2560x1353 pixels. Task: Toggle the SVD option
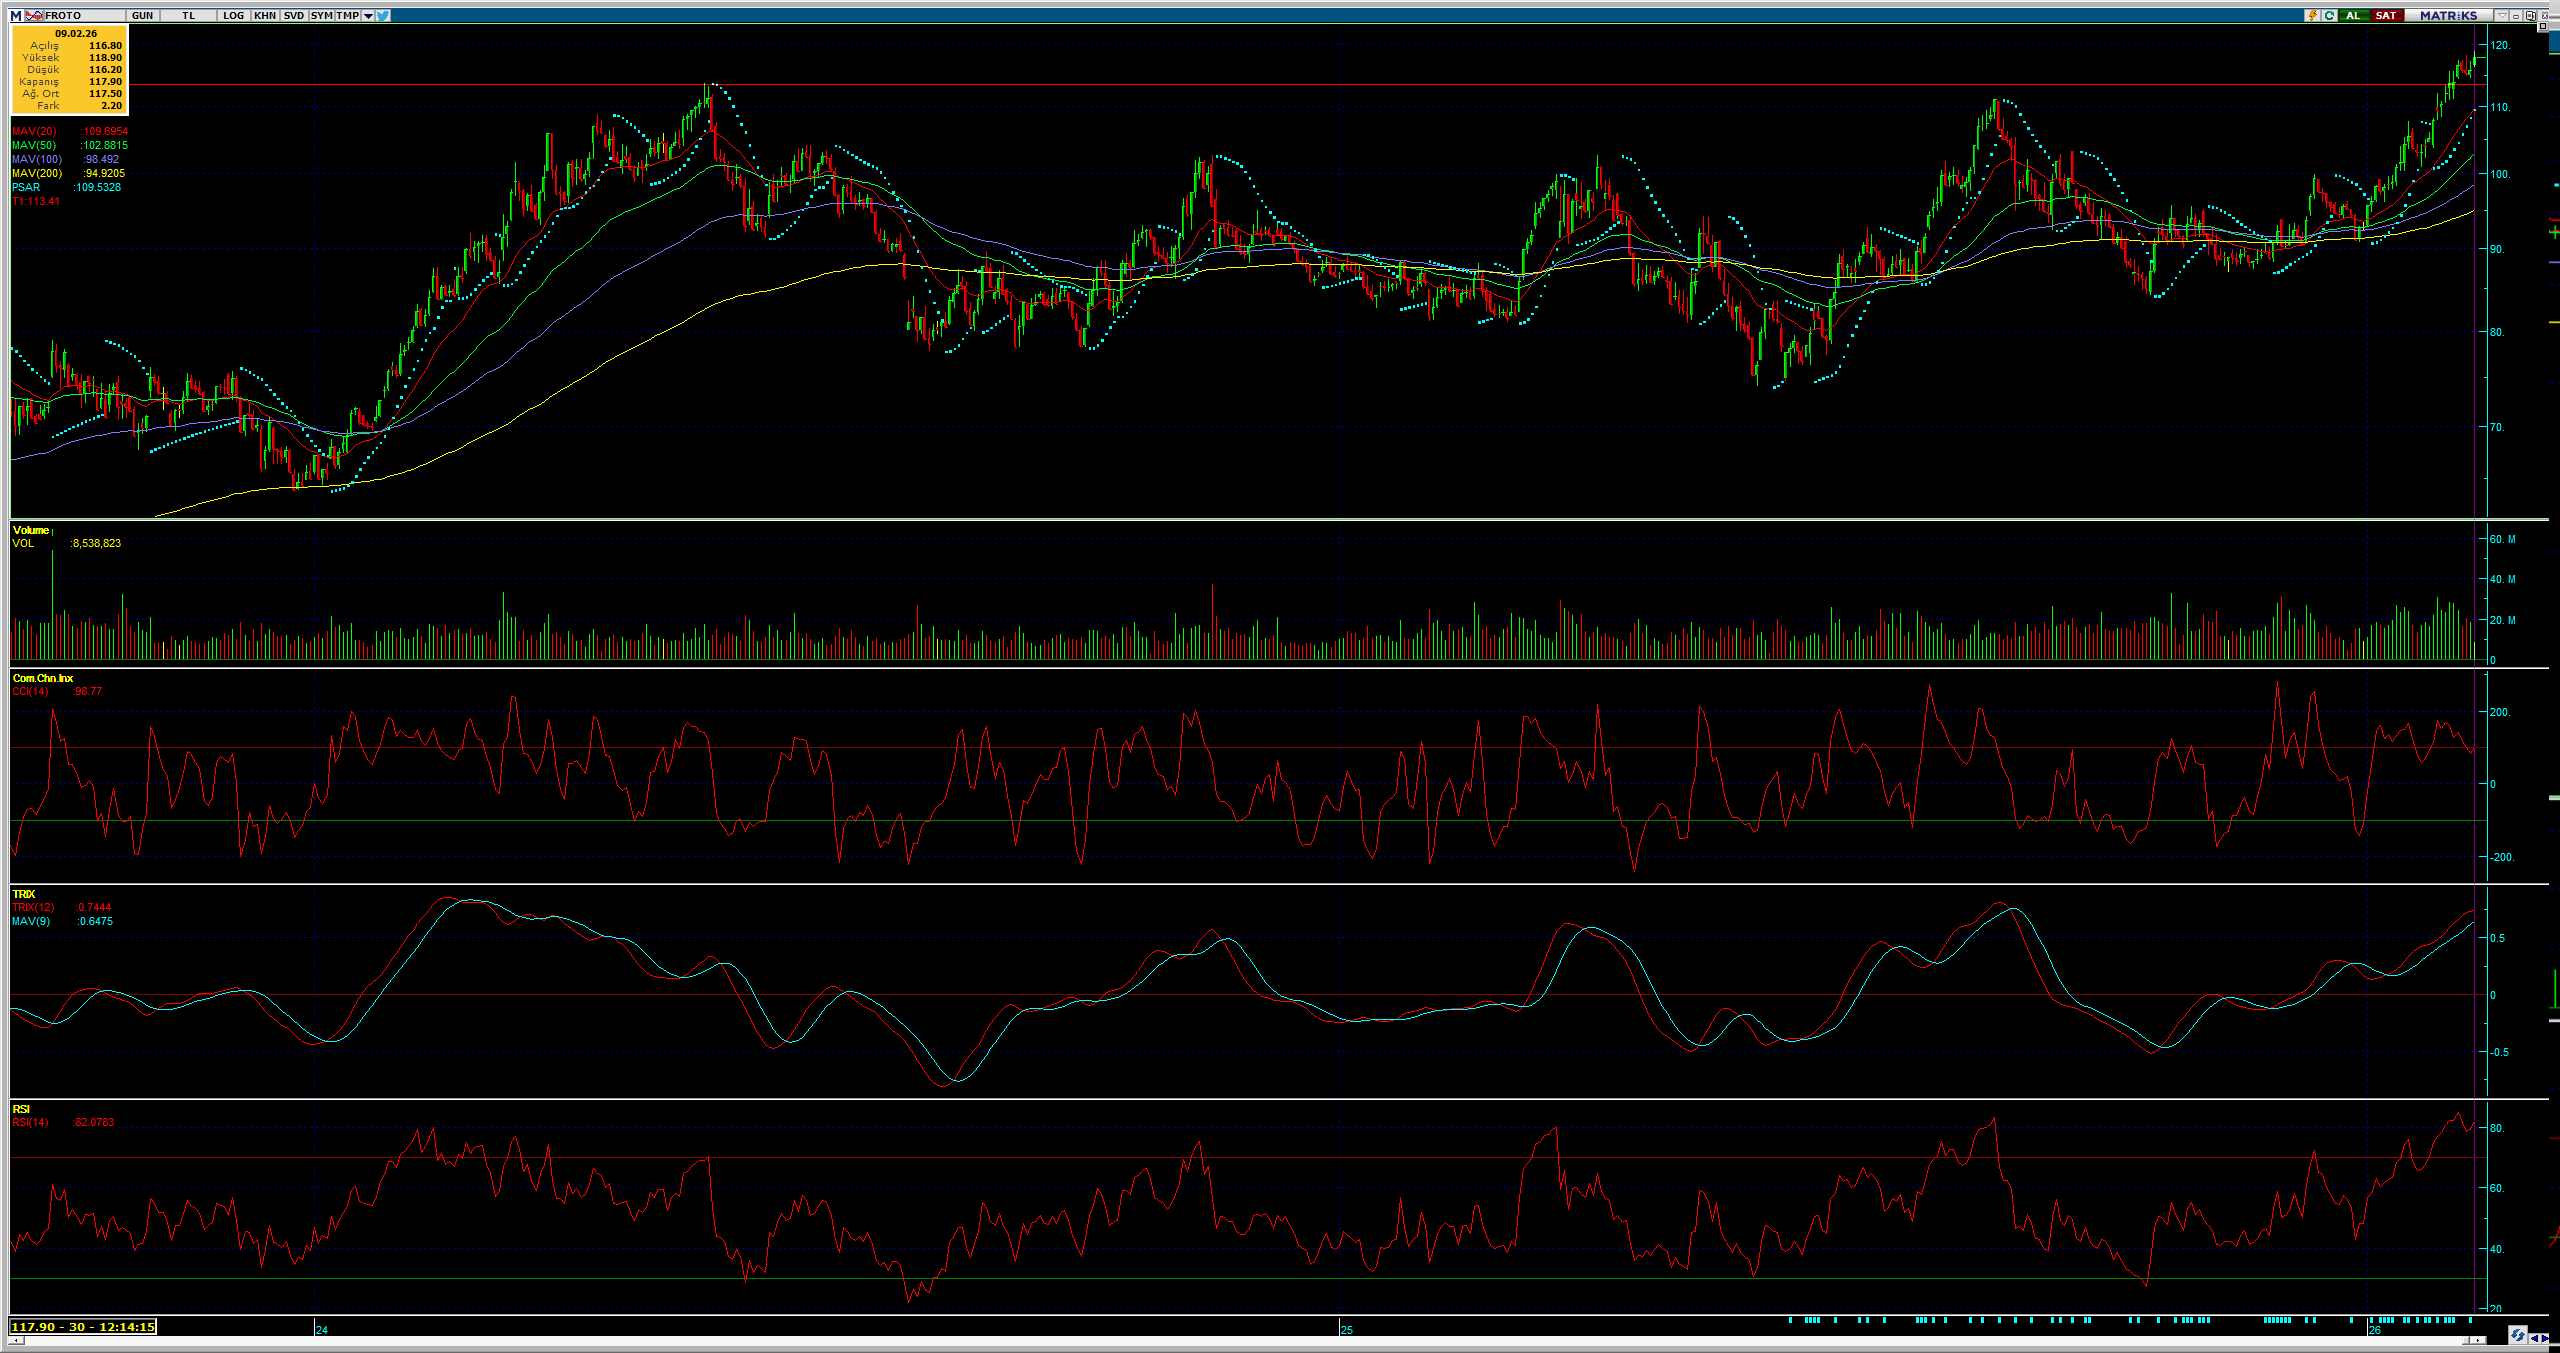(x=293, y=16)
